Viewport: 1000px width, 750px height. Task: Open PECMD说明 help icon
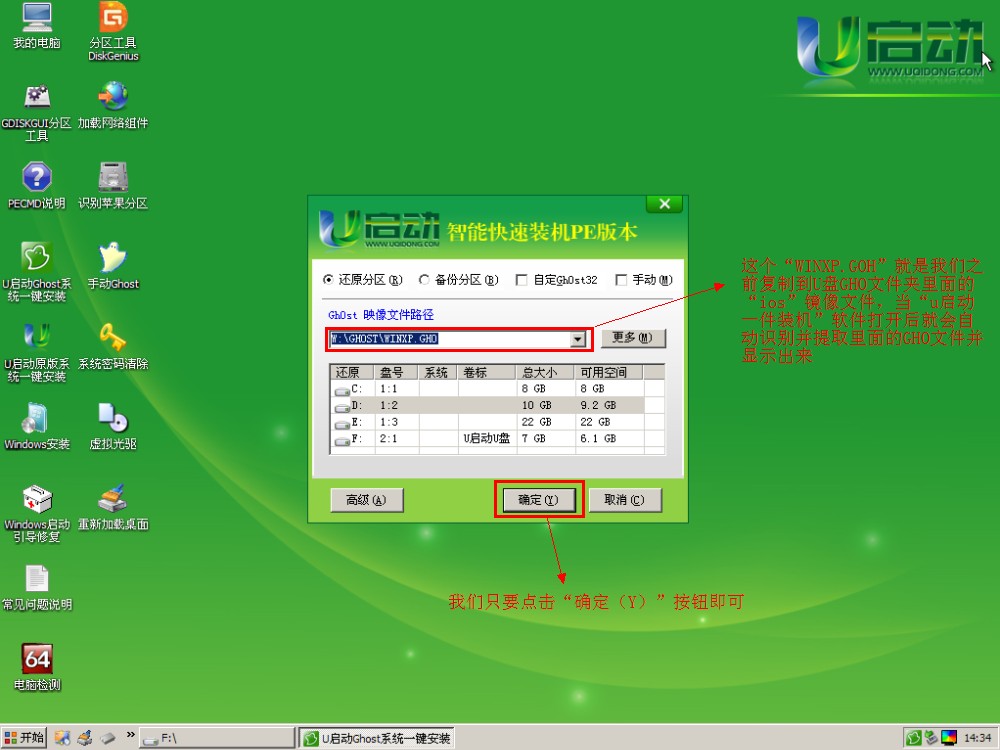36,186
